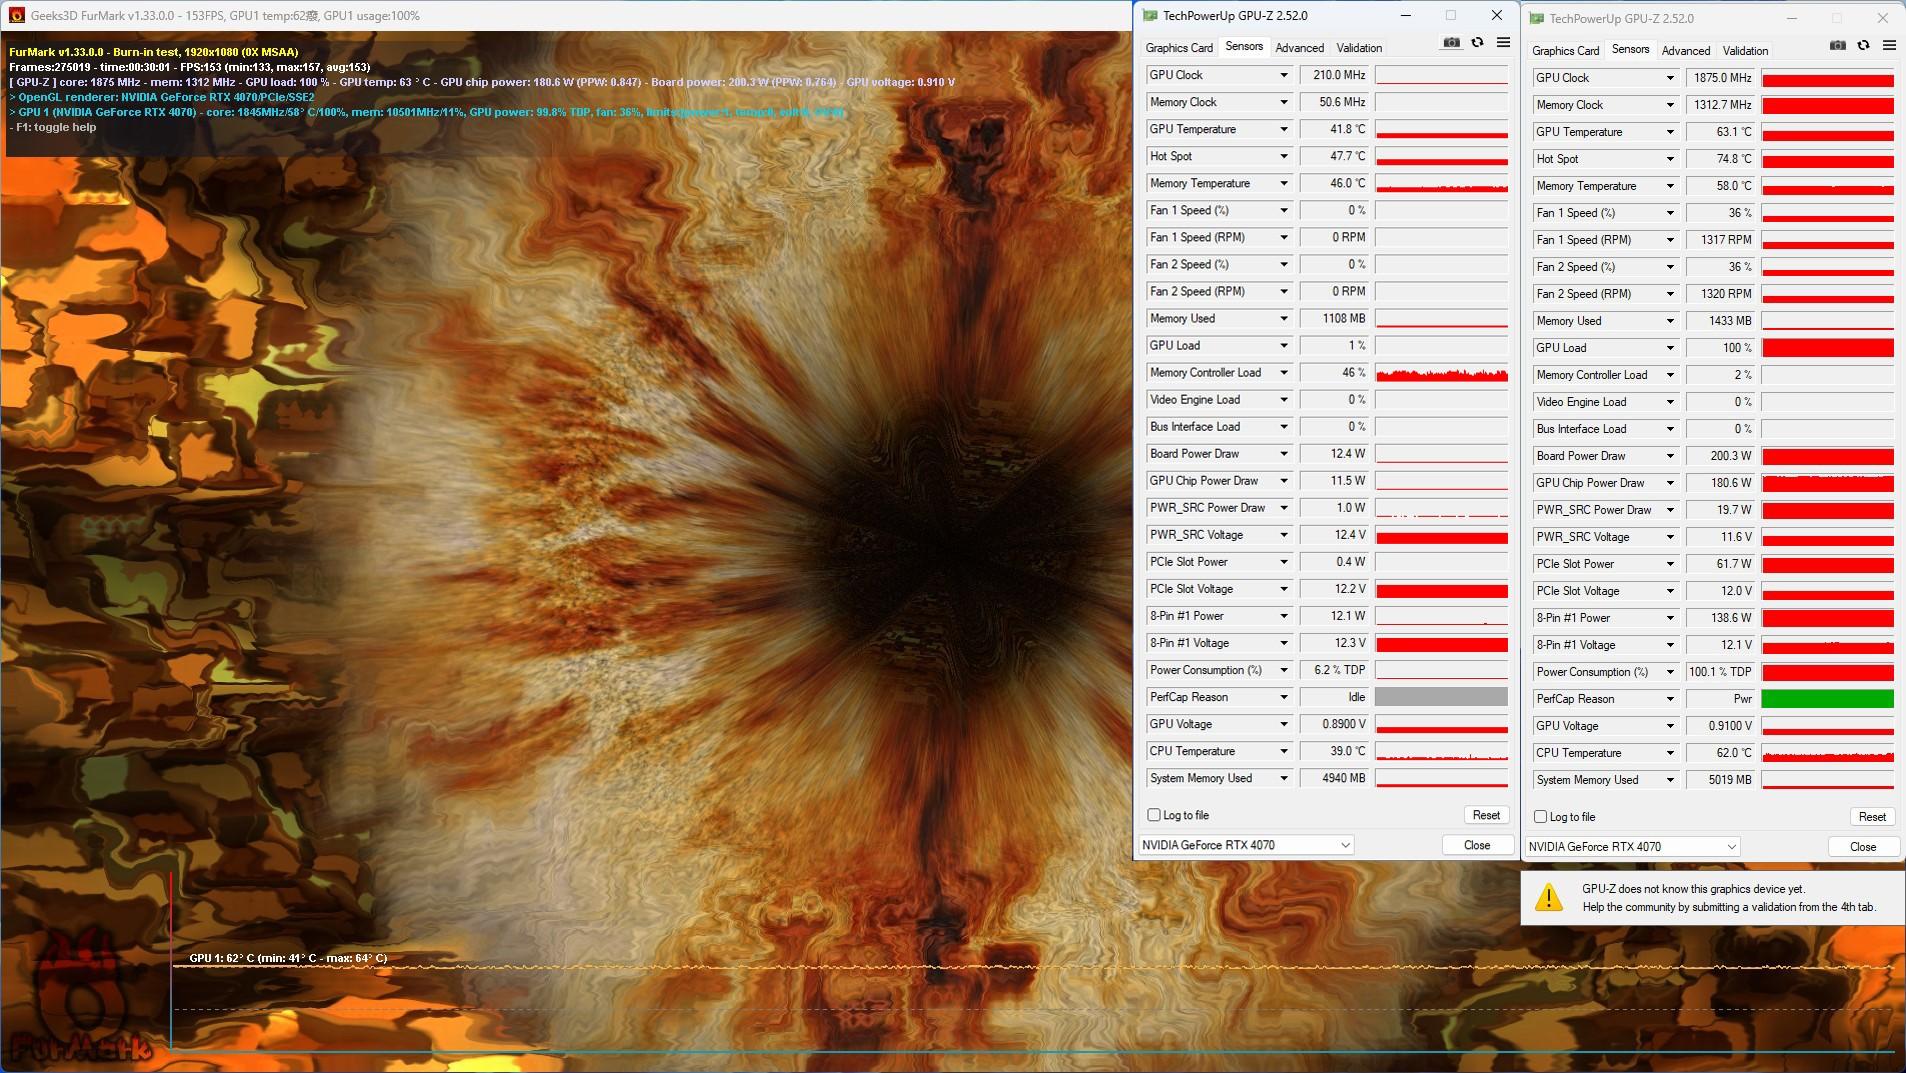Enable Log to file in left GPU-Z window

pos(1154,815)
